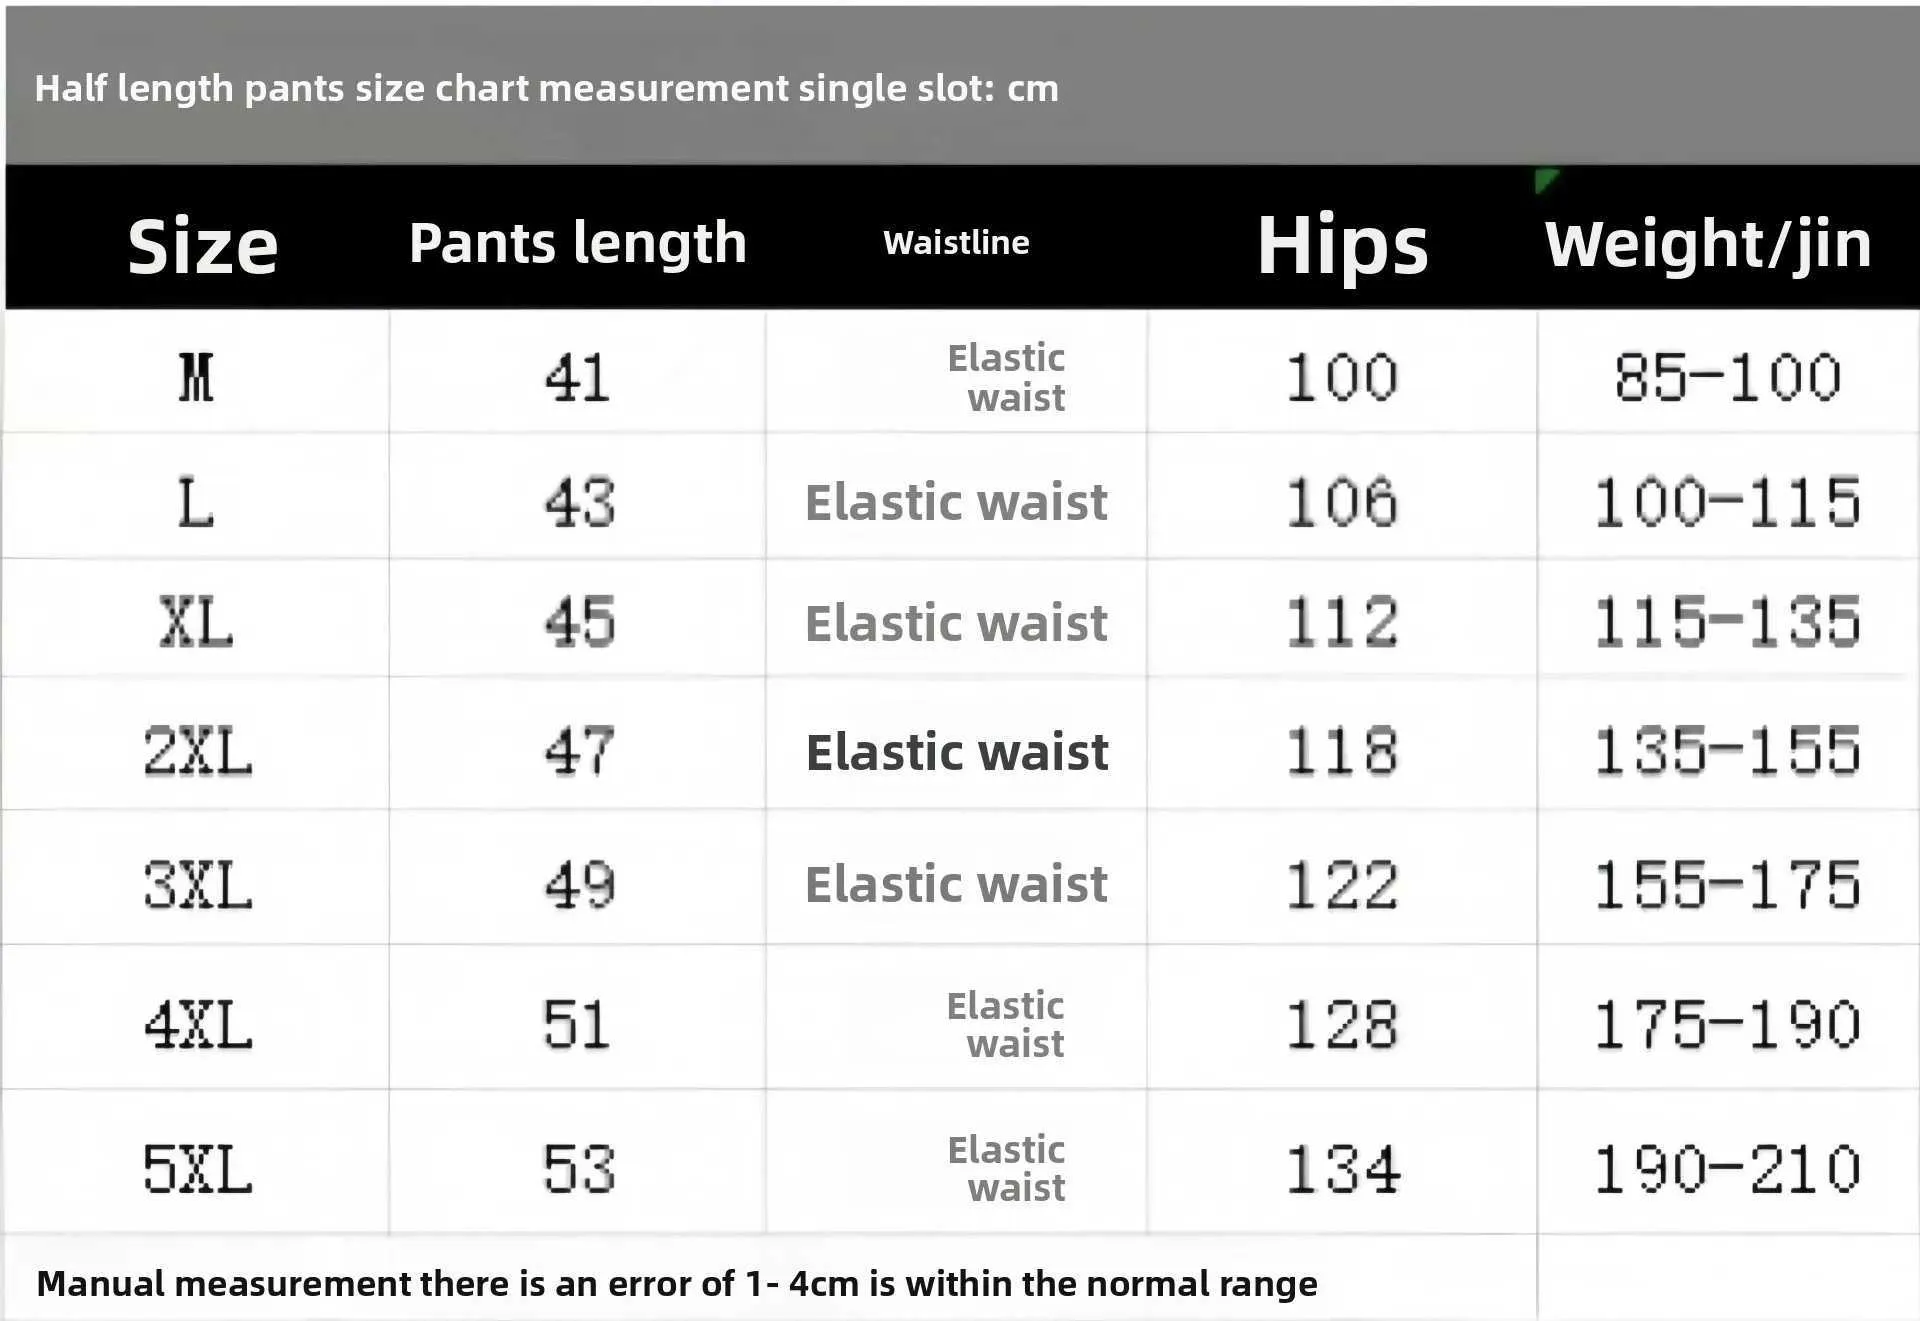The image size is (1920, 1321).
Task: Click weight range 85-100
Action: pos(1727,378)
